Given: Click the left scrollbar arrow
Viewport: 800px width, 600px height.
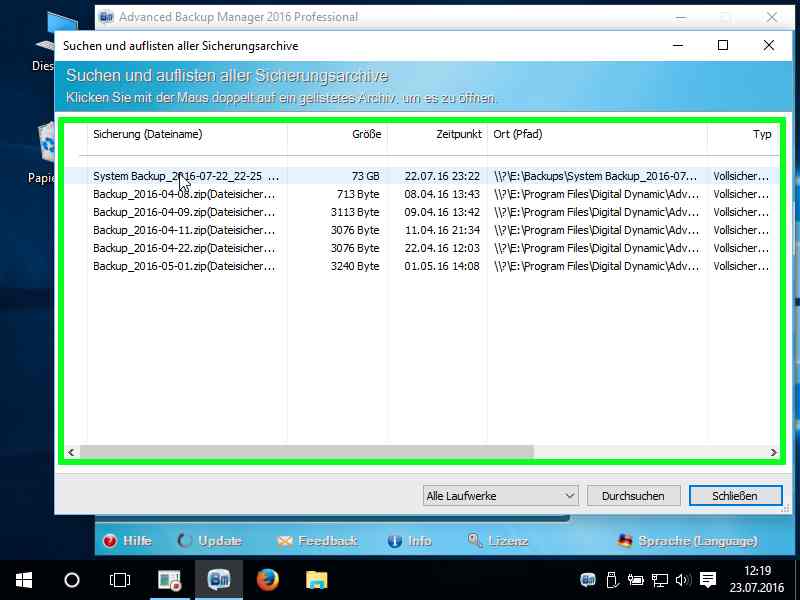Looking at the screenshot, I should pos(71,453).
